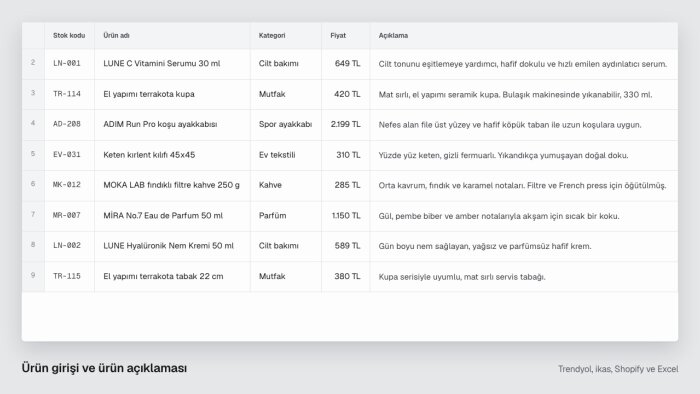Screen dimensions: 700x394
Task: Click Mutfak category in TR-115 row
Action: [x=286, y=276]
